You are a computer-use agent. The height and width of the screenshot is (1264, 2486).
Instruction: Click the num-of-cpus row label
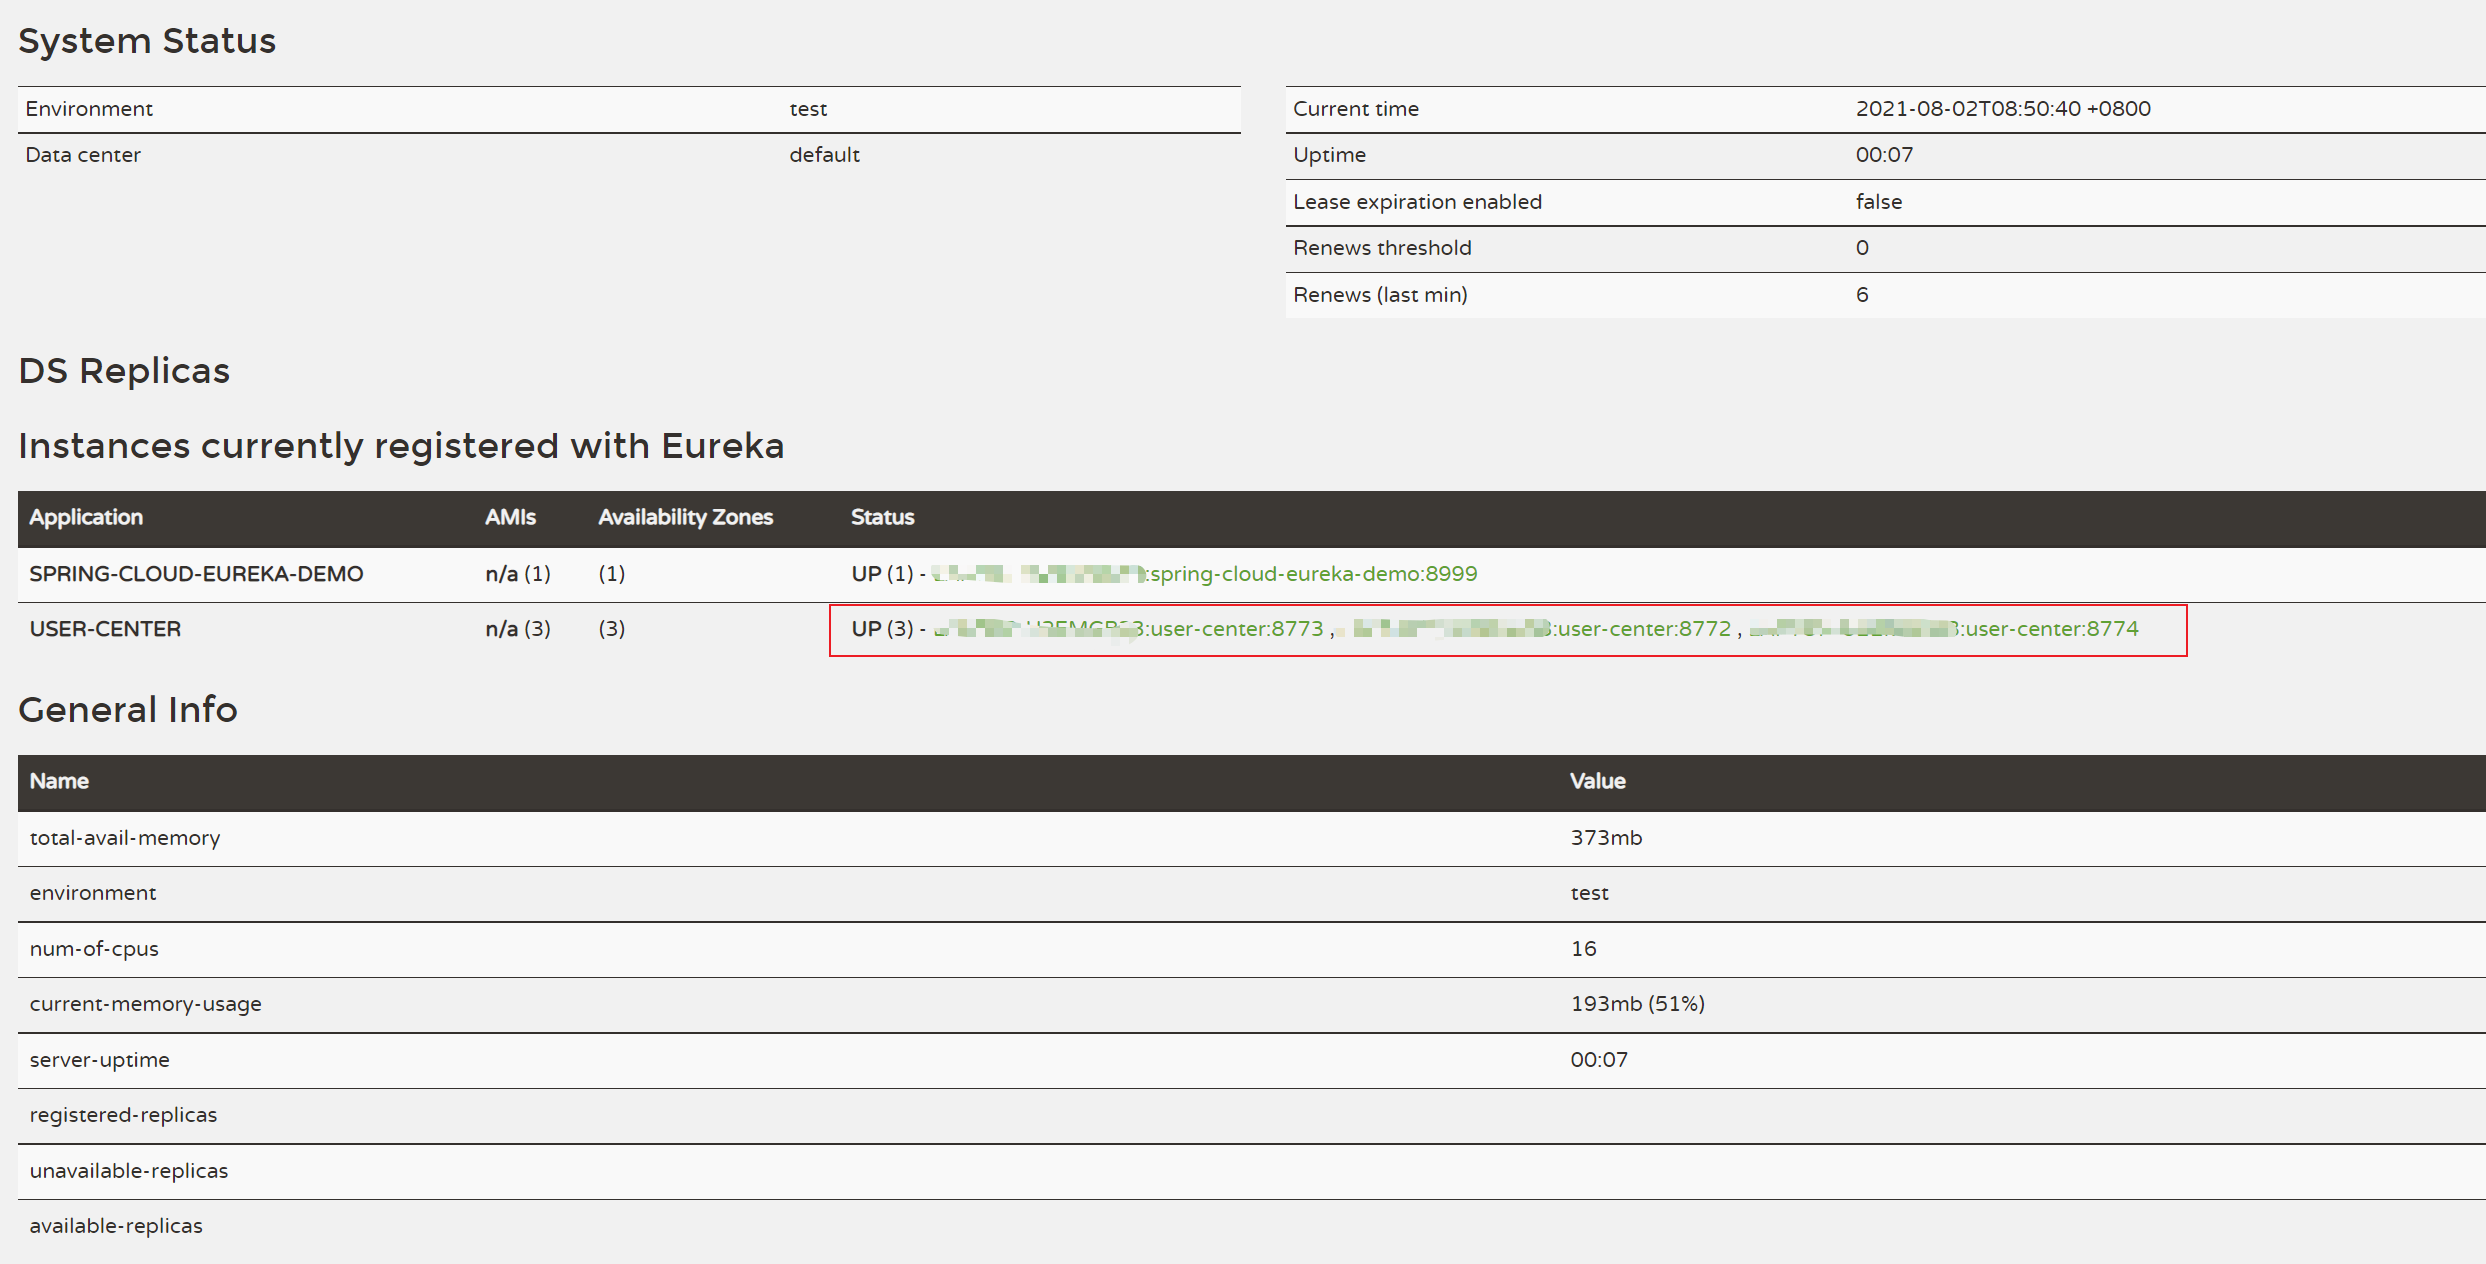(x=94, y=949)
